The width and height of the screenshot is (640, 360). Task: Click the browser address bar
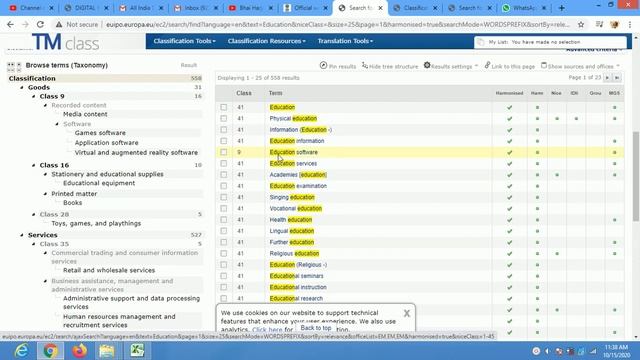(337, 24)
